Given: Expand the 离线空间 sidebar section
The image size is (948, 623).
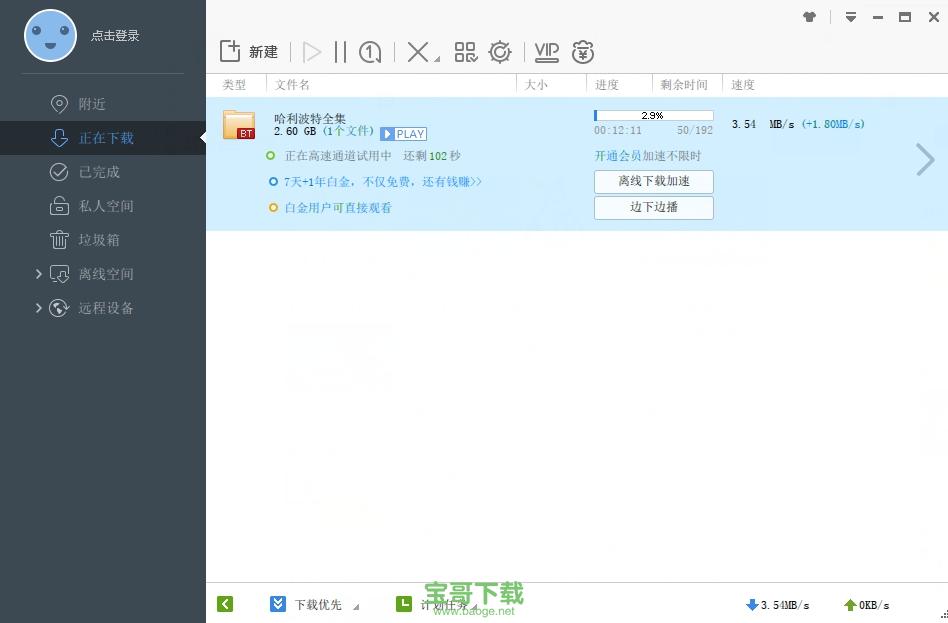Looking at the screenshot, I should (x=39, y=273).
